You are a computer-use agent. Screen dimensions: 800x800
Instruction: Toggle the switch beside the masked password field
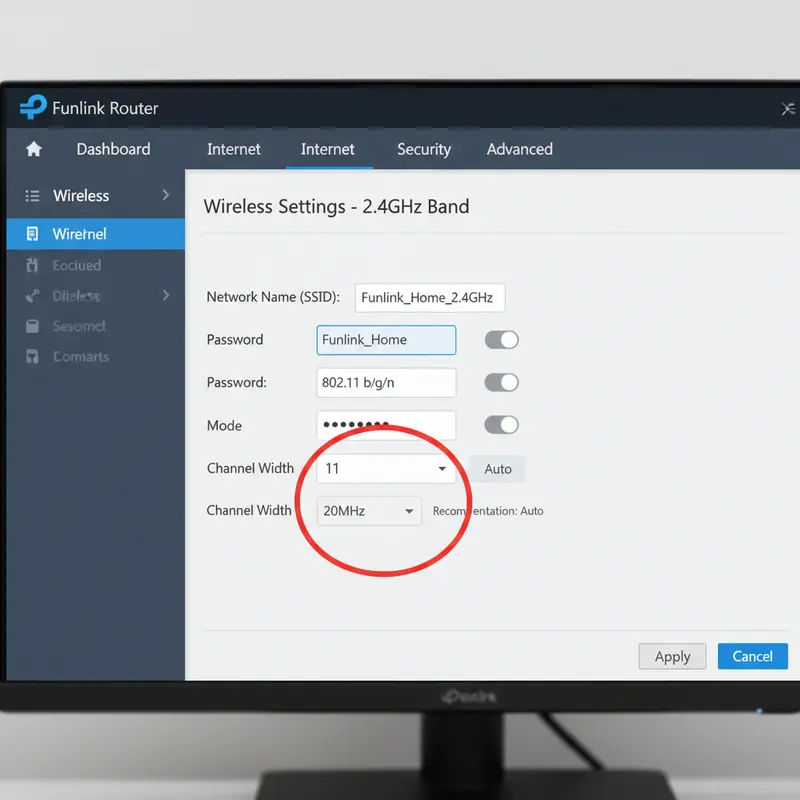click(x=501, y=425)
